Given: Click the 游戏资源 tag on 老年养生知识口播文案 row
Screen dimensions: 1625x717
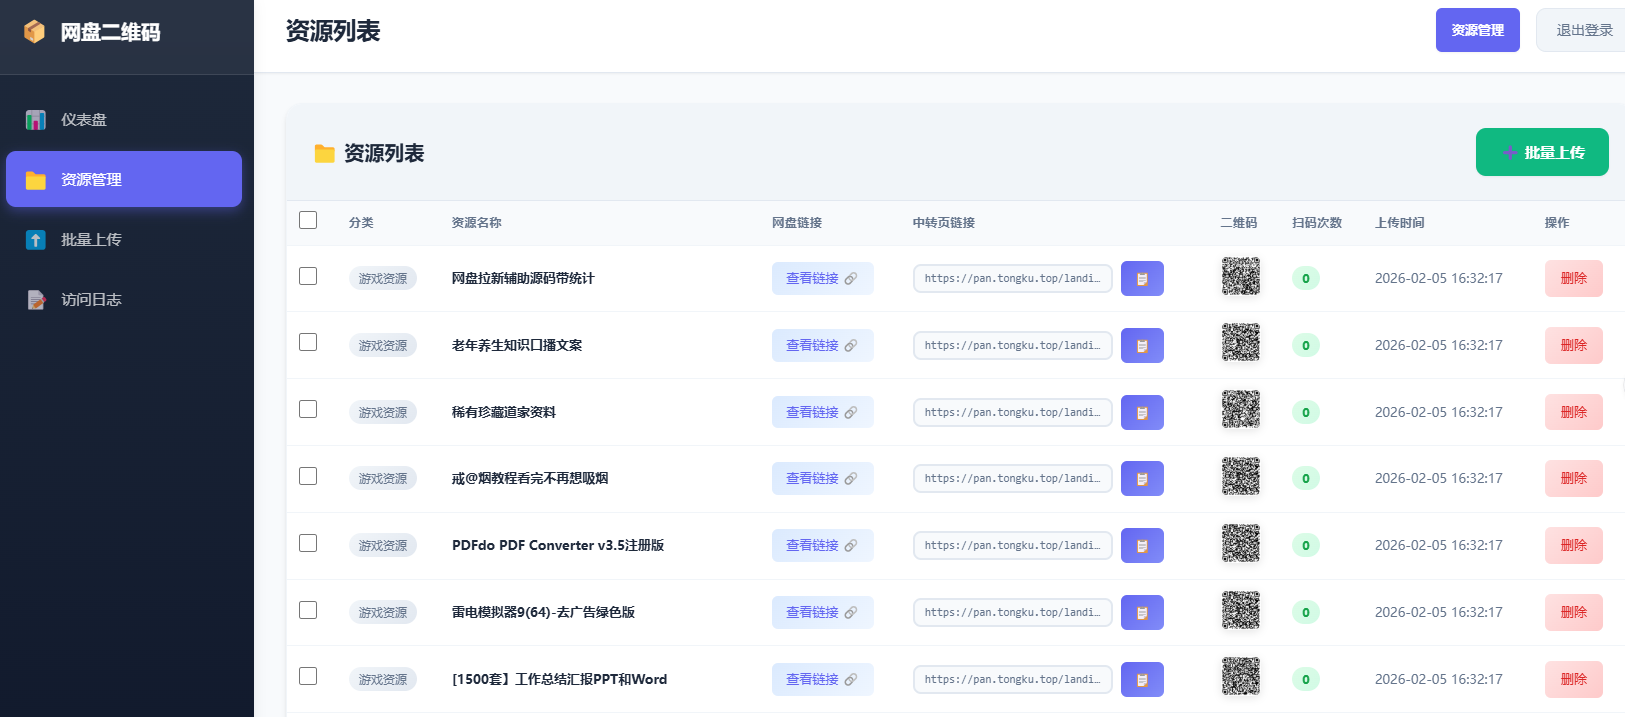Looking at the screenshot, I should (383, 345).
